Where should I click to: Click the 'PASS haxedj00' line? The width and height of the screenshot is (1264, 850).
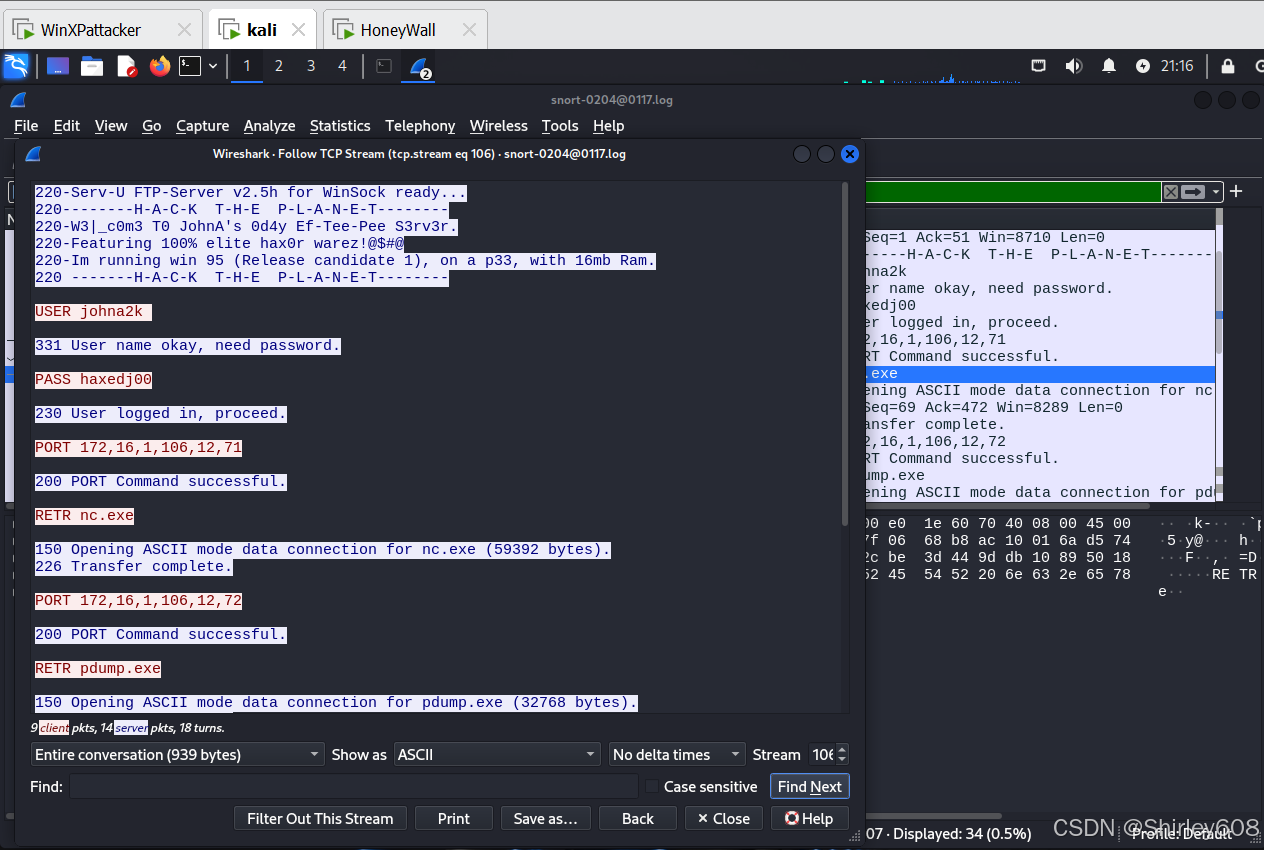[x=93, y=379]
